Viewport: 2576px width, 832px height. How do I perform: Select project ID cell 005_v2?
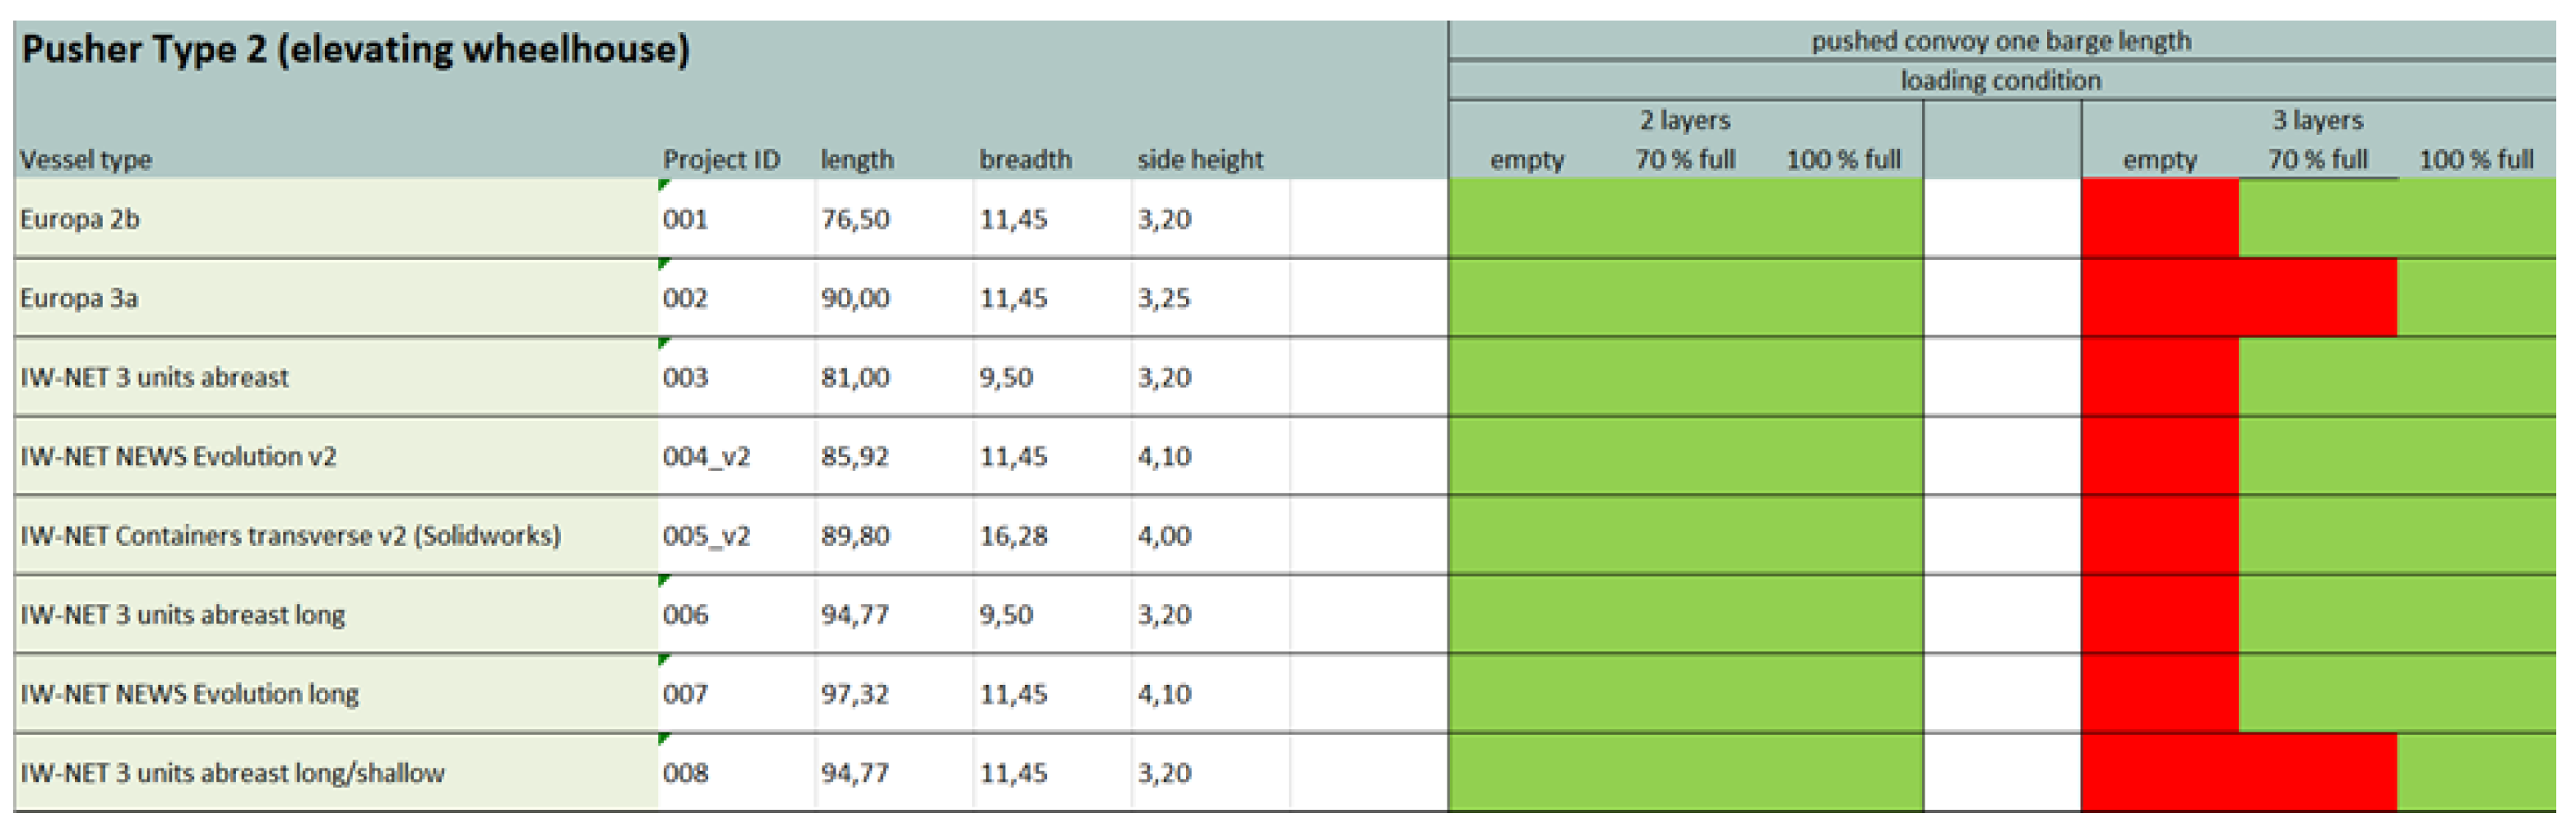click(x=706, y=536)
